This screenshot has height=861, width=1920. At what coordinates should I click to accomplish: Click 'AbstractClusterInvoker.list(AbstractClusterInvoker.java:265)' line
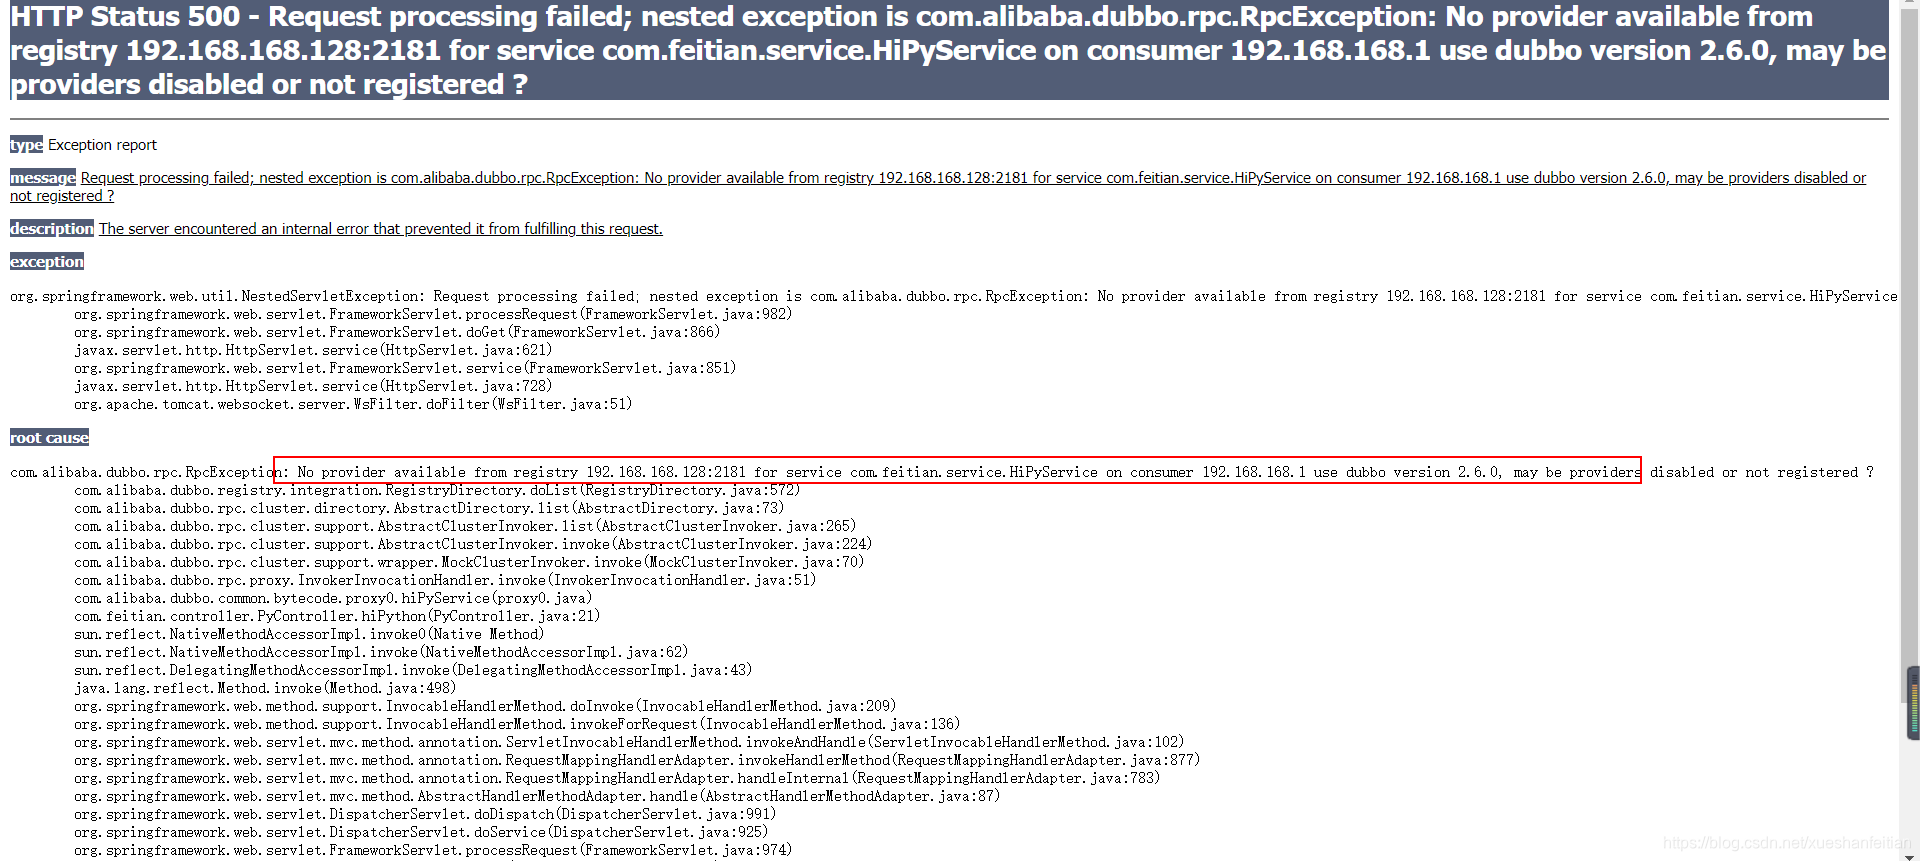pyautogui.click(x=465, y=526)
